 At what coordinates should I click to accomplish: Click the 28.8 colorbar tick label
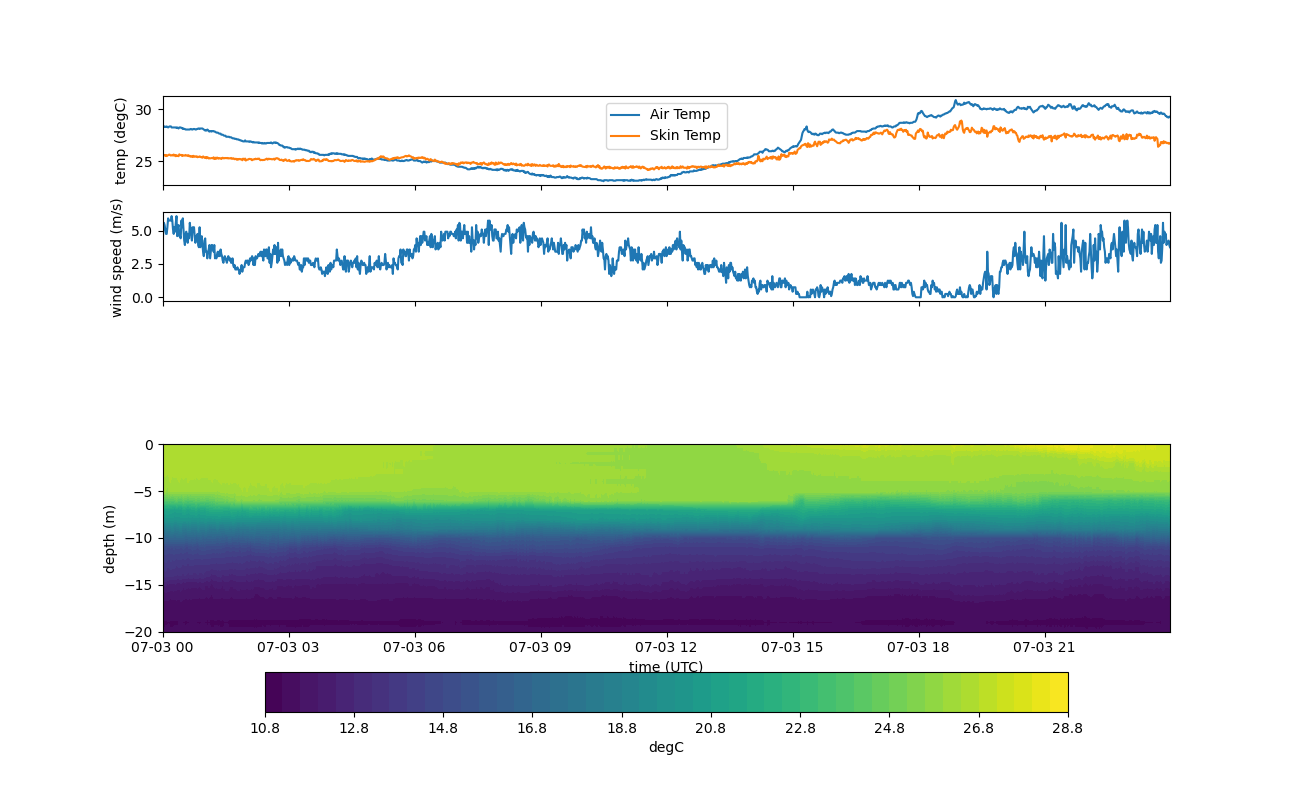[x=1067, y=729]
